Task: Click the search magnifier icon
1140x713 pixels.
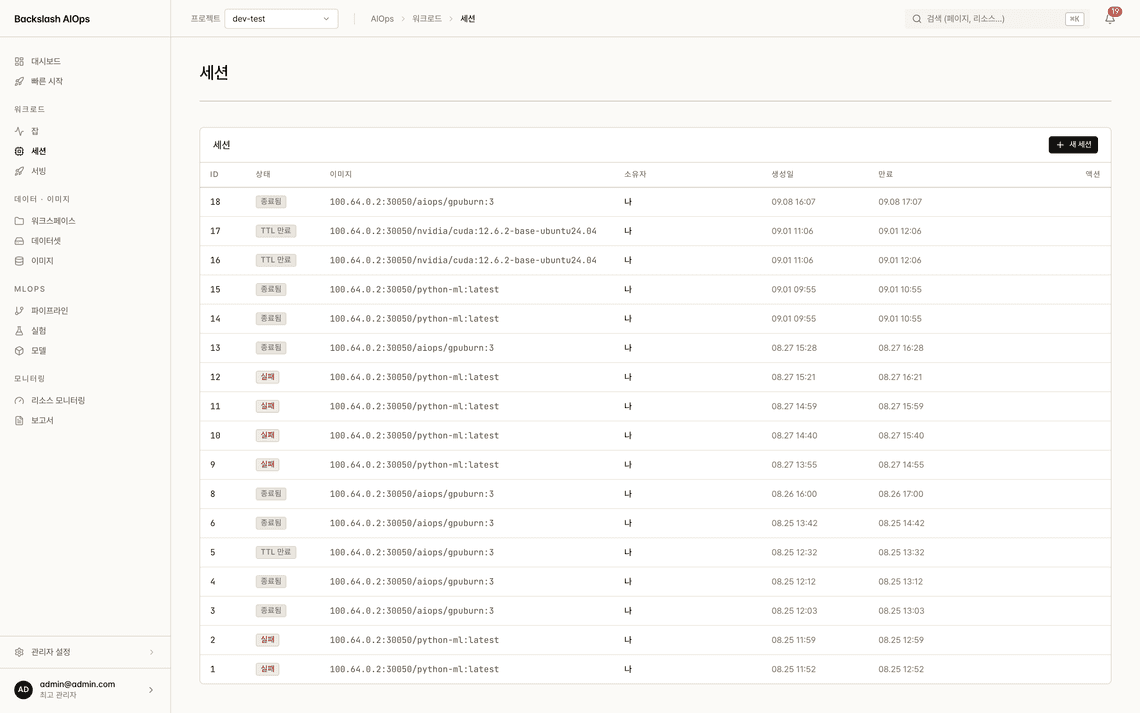Action: coord(917,19)
